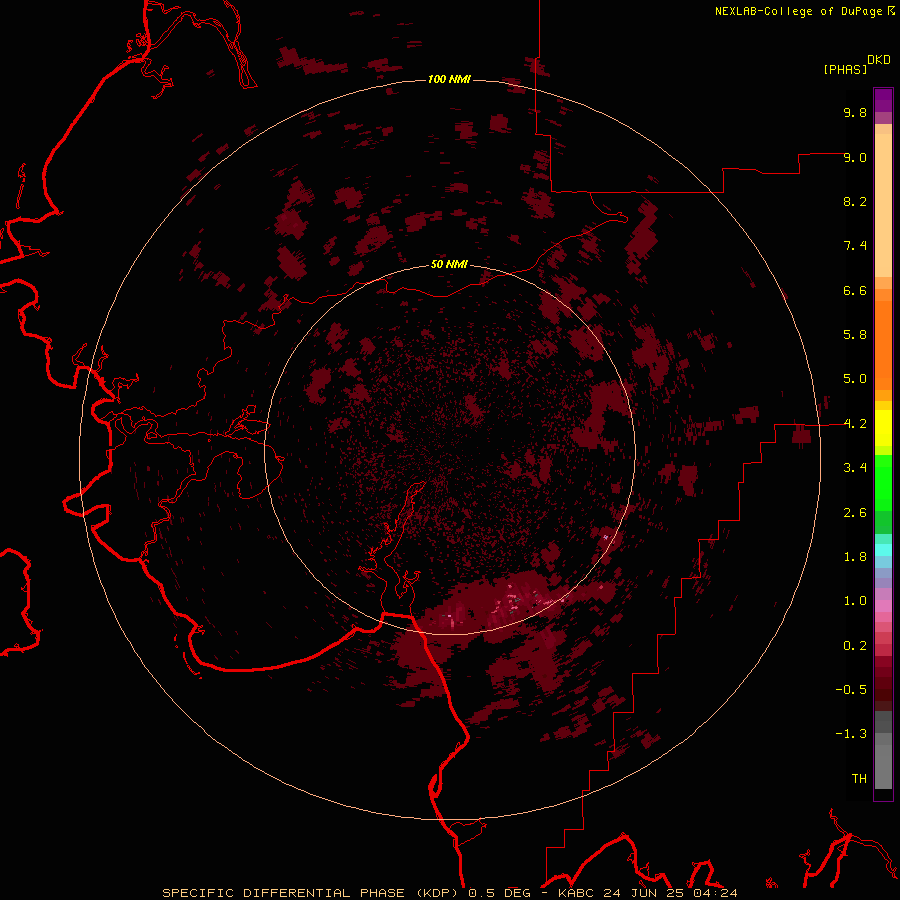
Task: Click the 5.0 color scale label
Action: 855,379
